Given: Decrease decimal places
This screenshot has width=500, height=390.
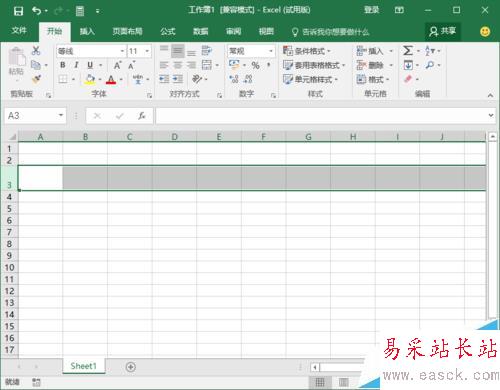Looking at the screenshot, I should pyautogui.click(x=248, y=79).
